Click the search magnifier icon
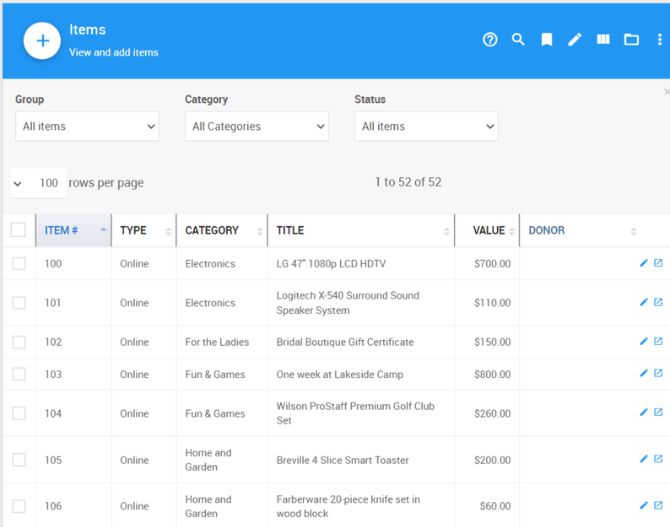The image size is (670, 527). pyautogui.click(x=518, y=40)
